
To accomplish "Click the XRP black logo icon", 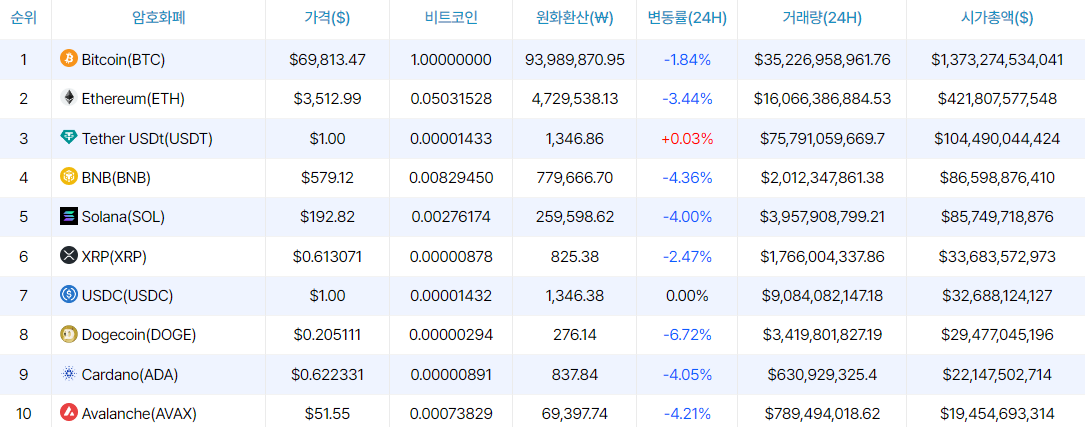I will 69,256.
